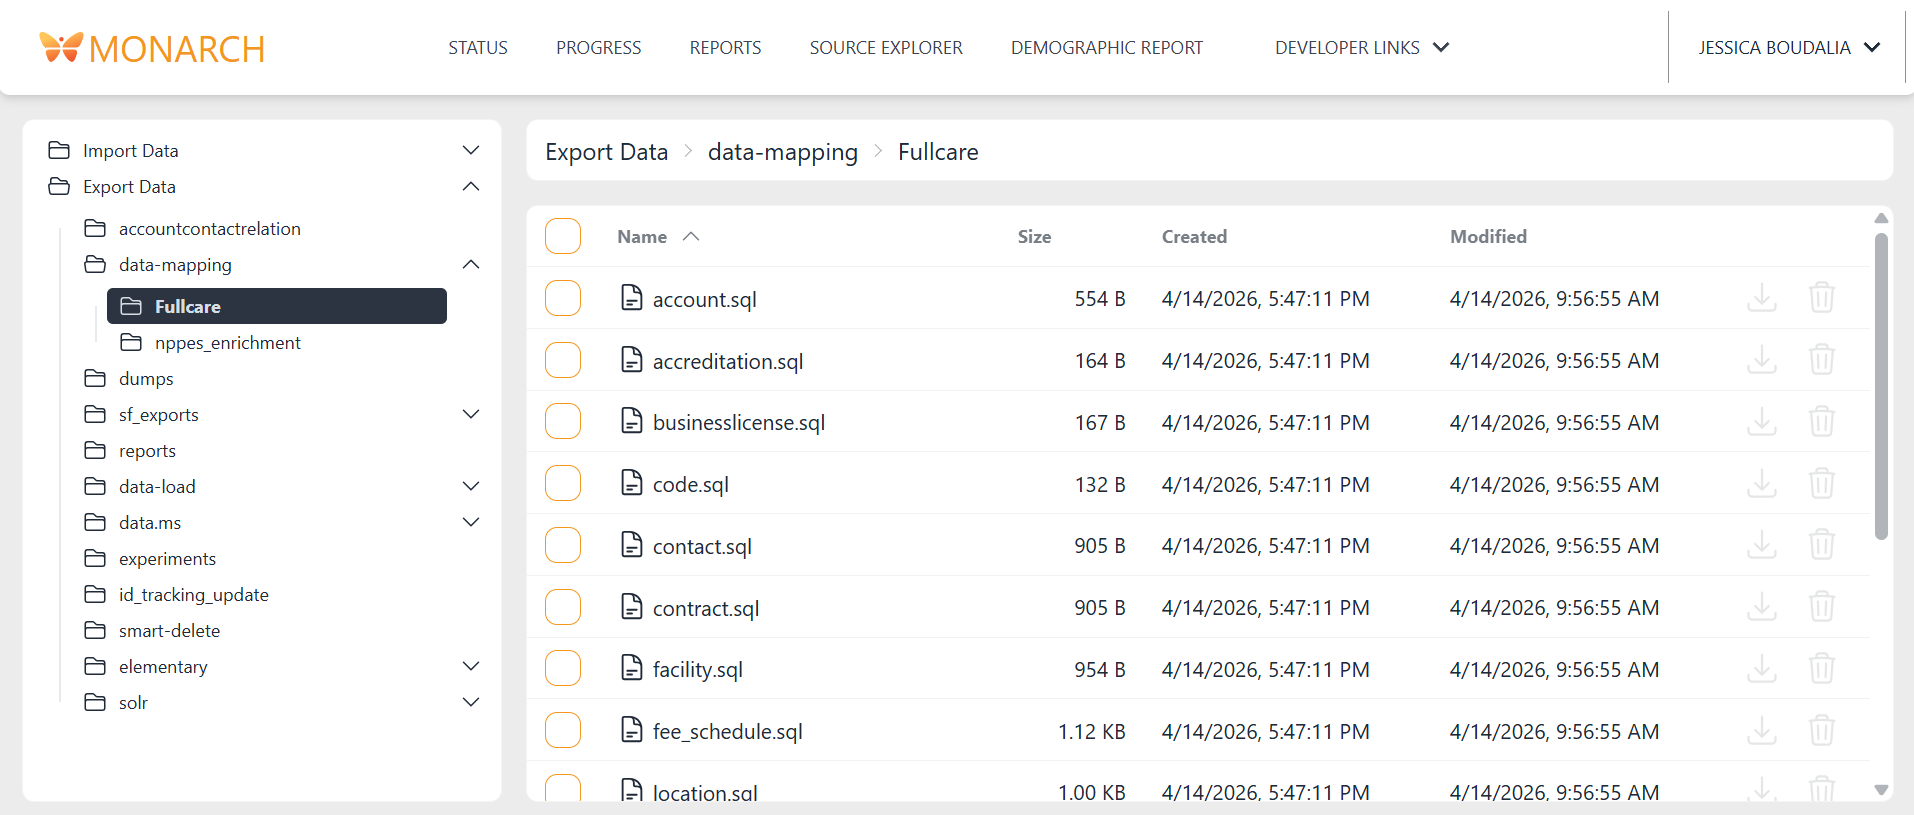Expand the sf_exports folder

point(471,414)
